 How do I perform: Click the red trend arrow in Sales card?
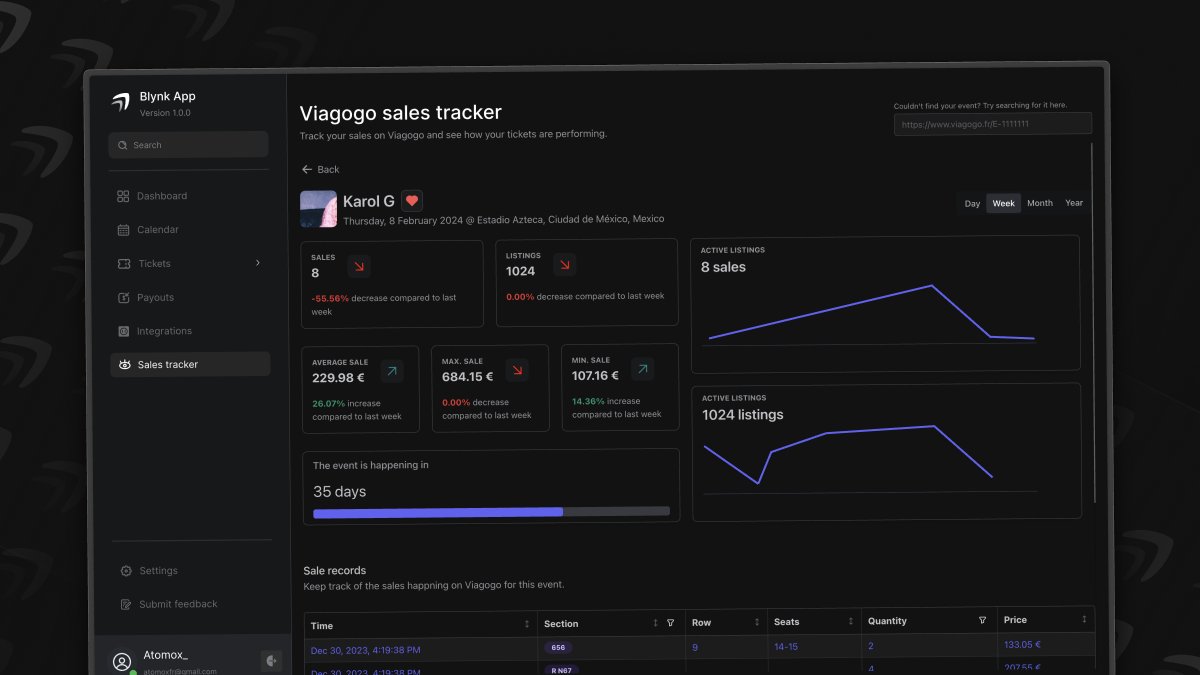pos(359,265)
